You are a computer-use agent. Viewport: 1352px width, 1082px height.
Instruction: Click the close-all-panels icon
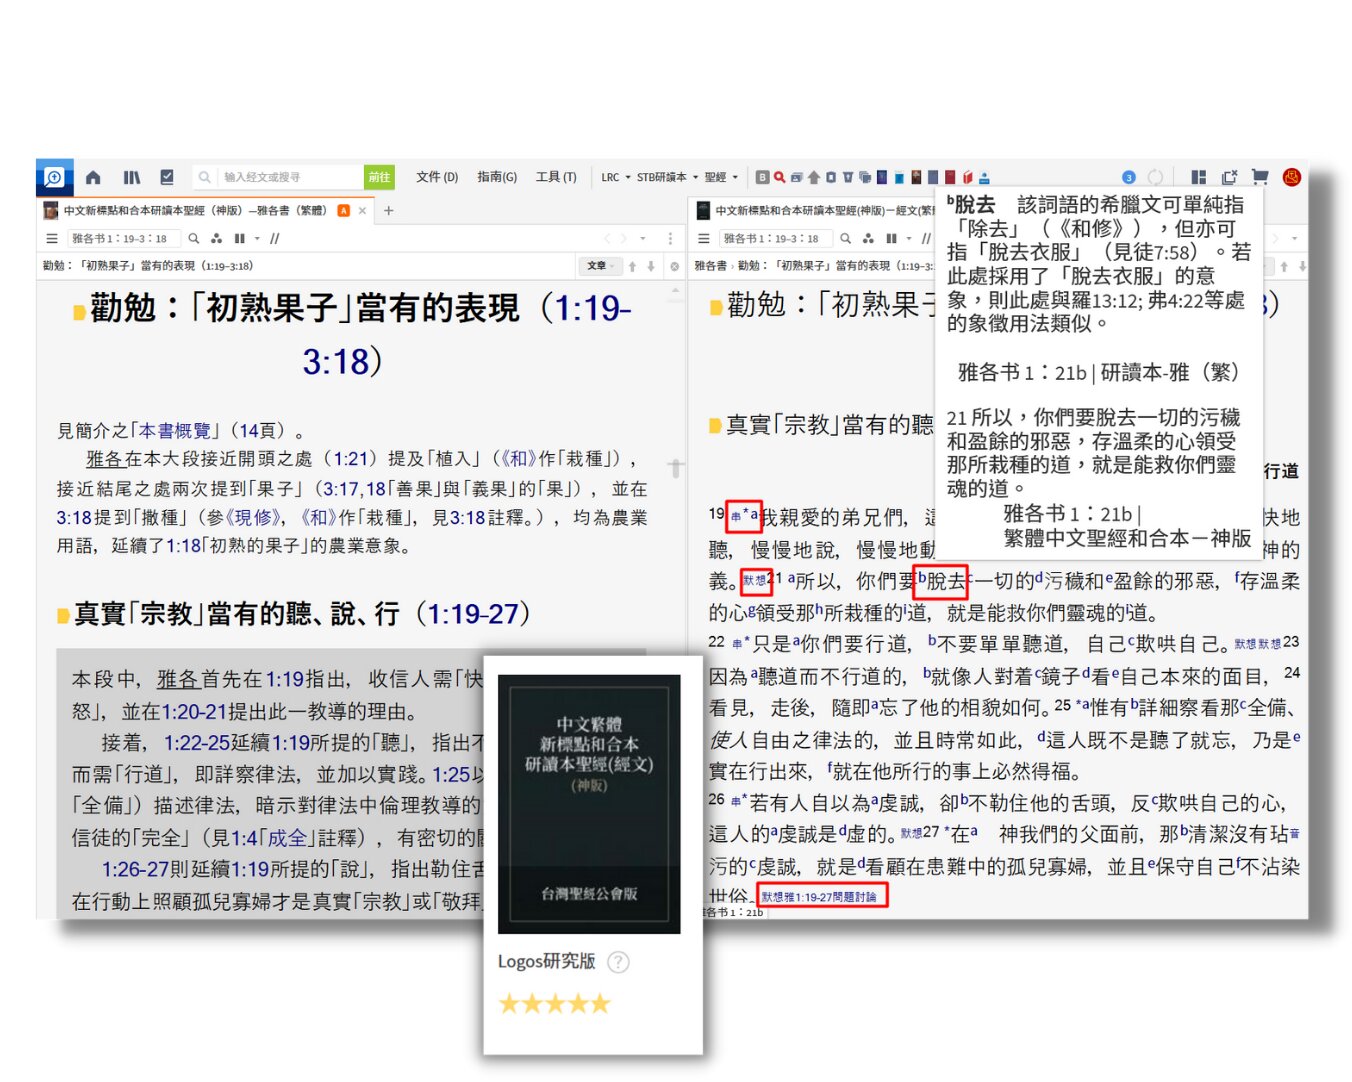point(1229,177)
